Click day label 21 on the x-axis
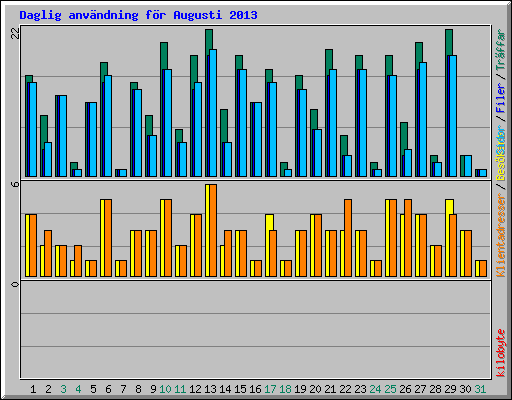 pyautogui.click(x=330, y=389)
